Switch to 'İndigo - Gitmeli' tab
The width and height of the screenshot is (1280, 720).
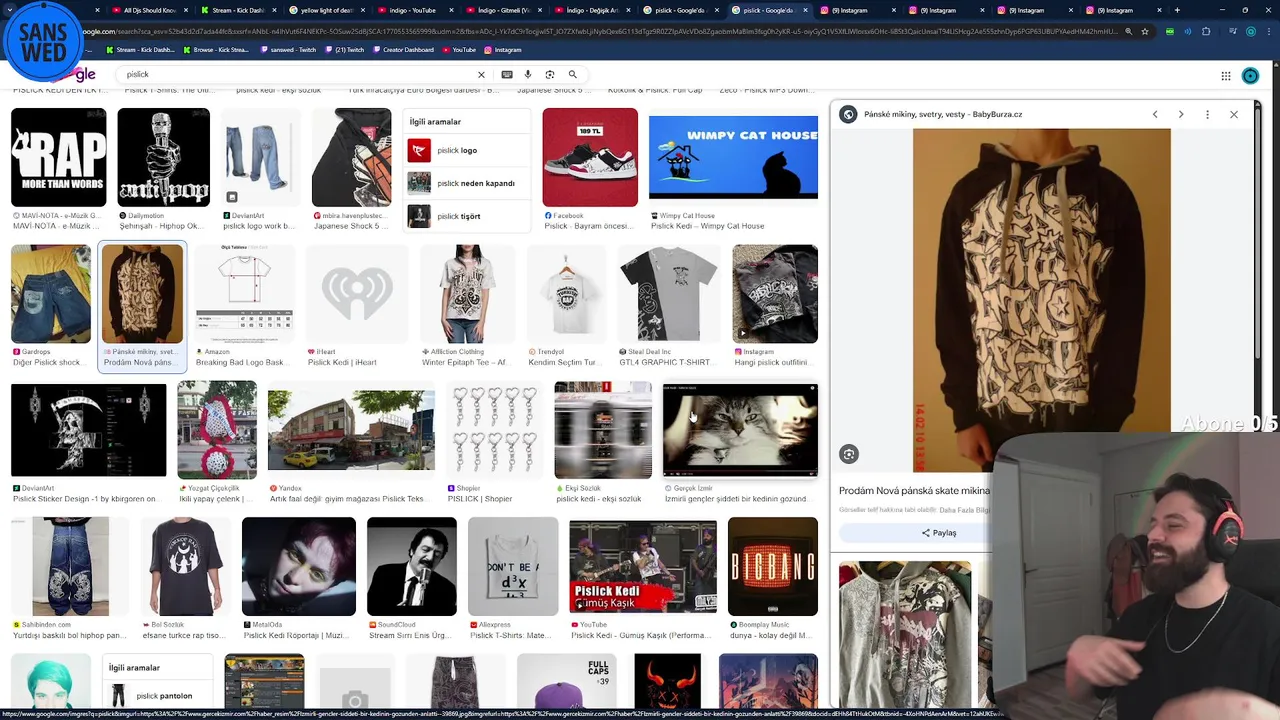coord(503,10)
